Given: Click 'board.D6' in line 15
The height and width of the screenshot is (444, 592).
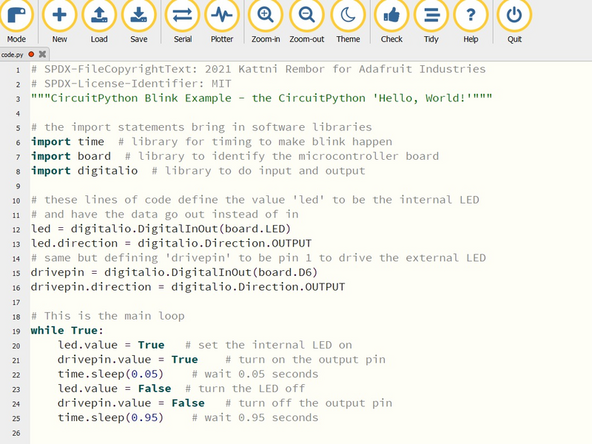Looking at the screenshot, I should [285, 272].
